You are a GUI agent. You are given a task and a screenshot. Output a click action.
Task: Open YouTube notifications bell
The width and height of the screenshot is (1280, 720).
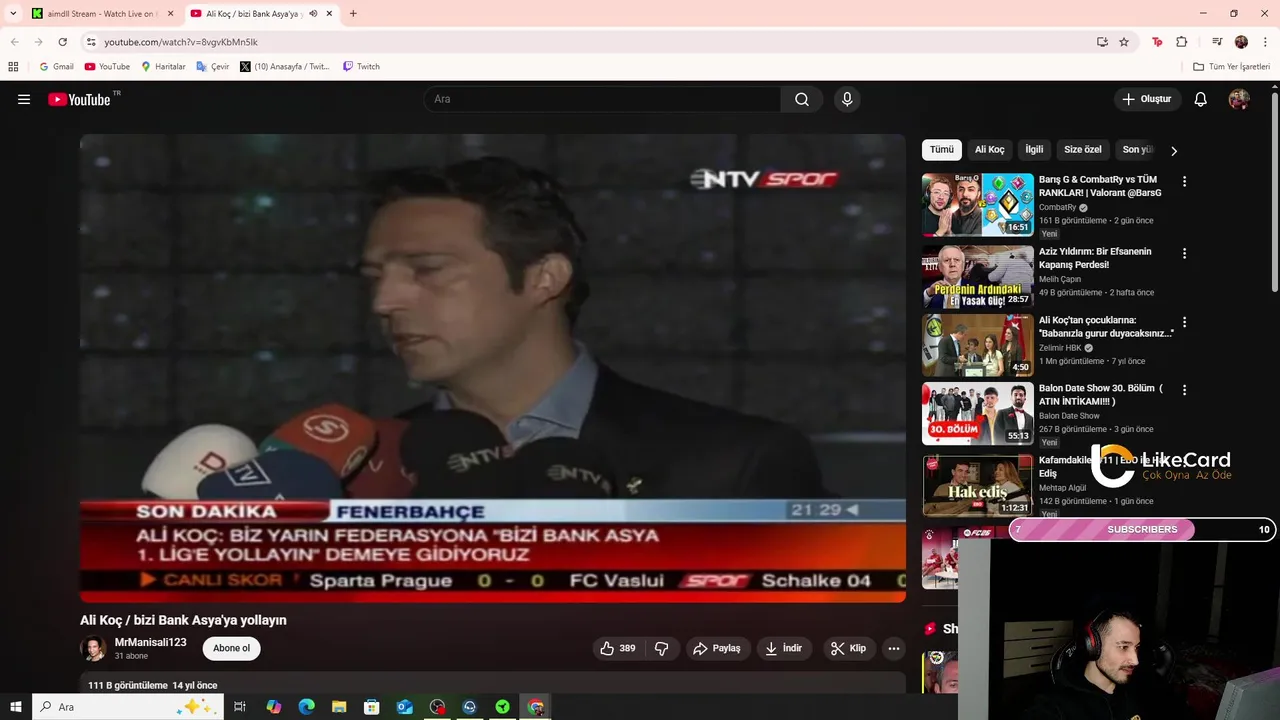point(1201,99)
